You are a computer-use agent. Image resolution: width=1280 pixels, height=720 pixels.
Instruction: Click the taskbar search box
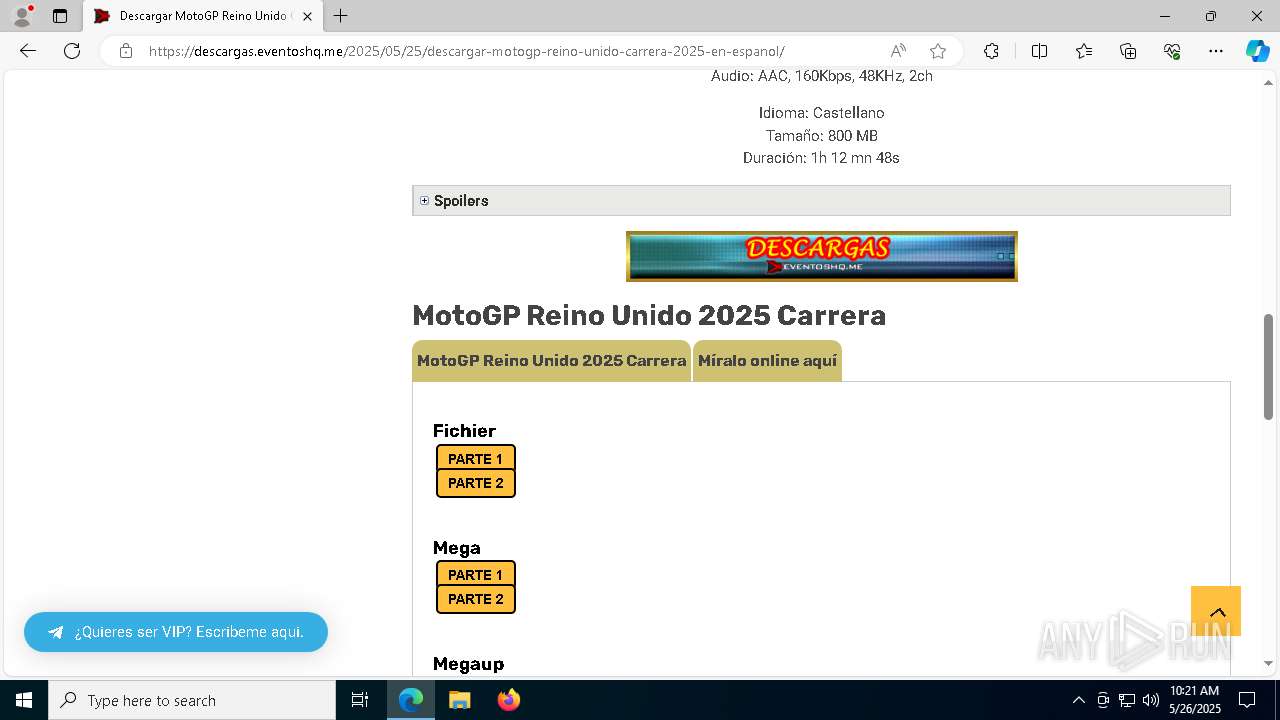192,700
